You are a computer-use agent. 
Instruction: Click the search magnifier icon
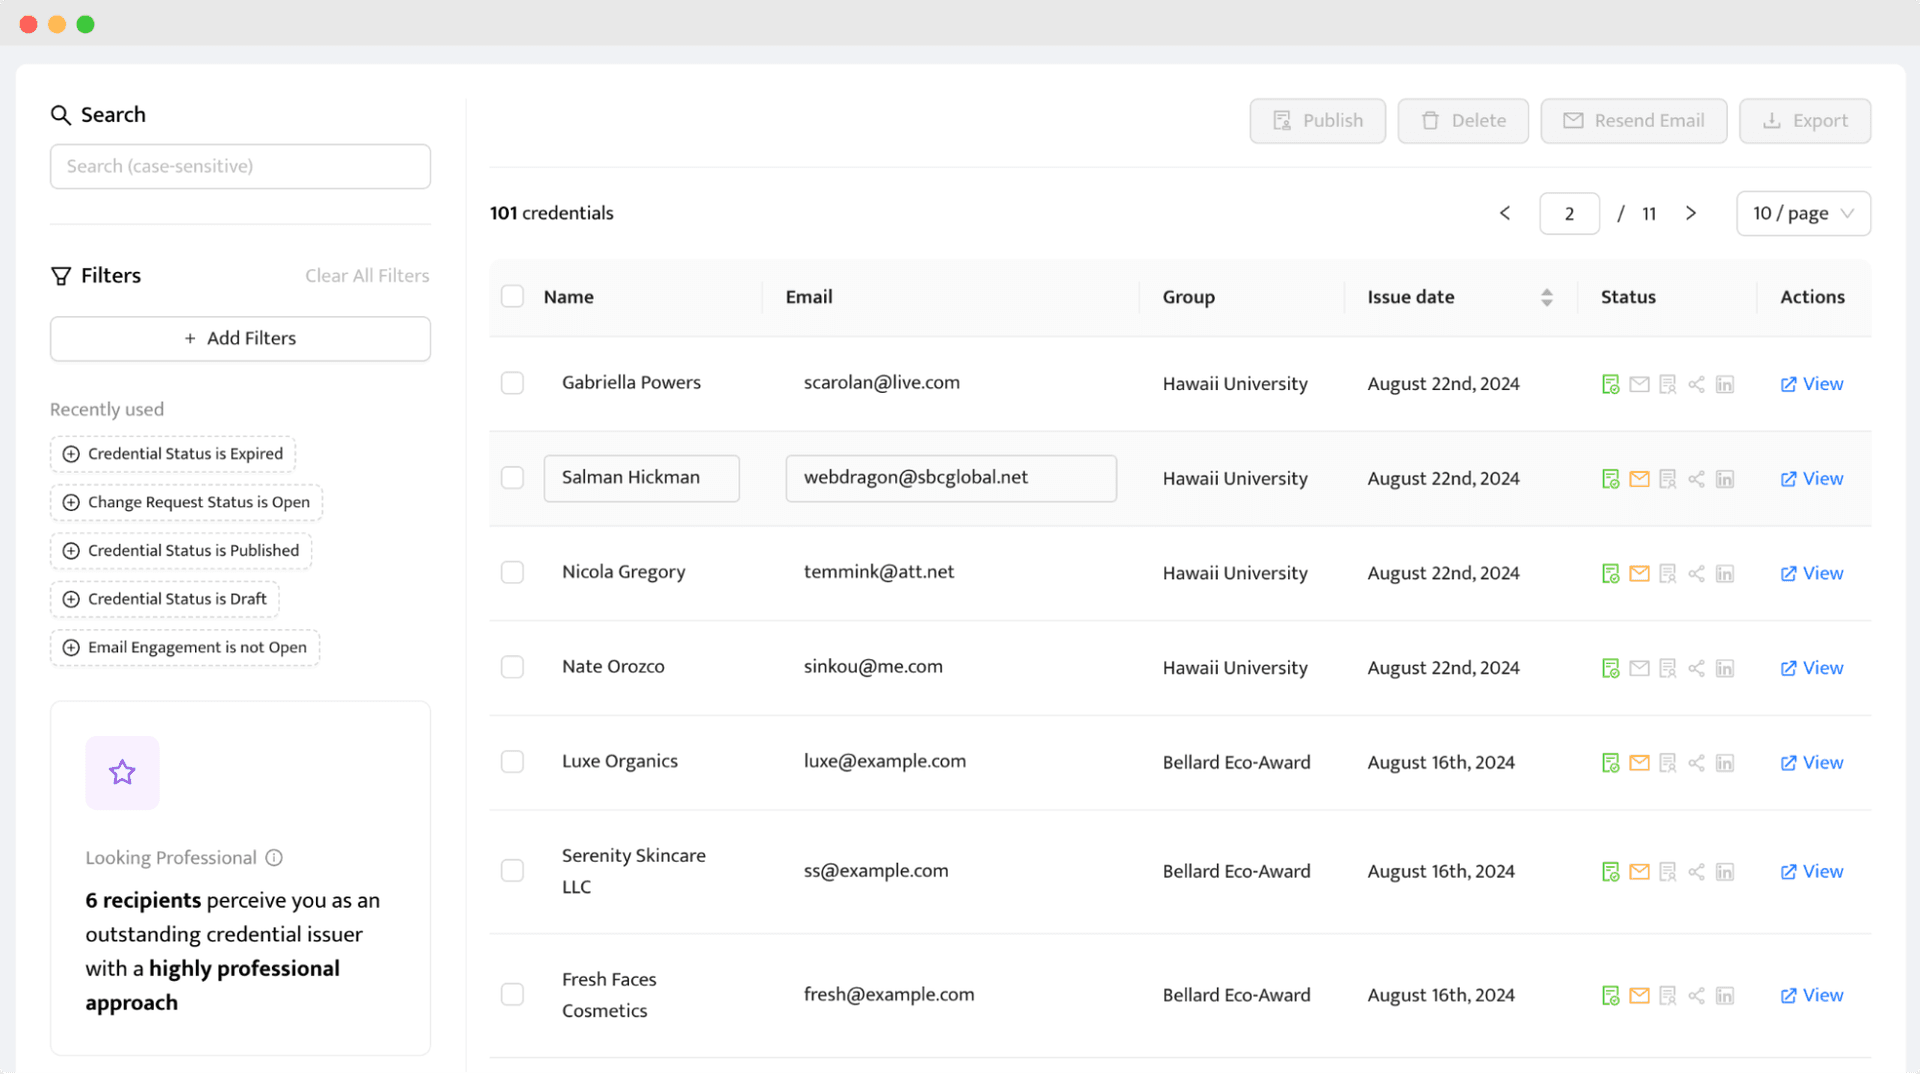coord(61,115)
